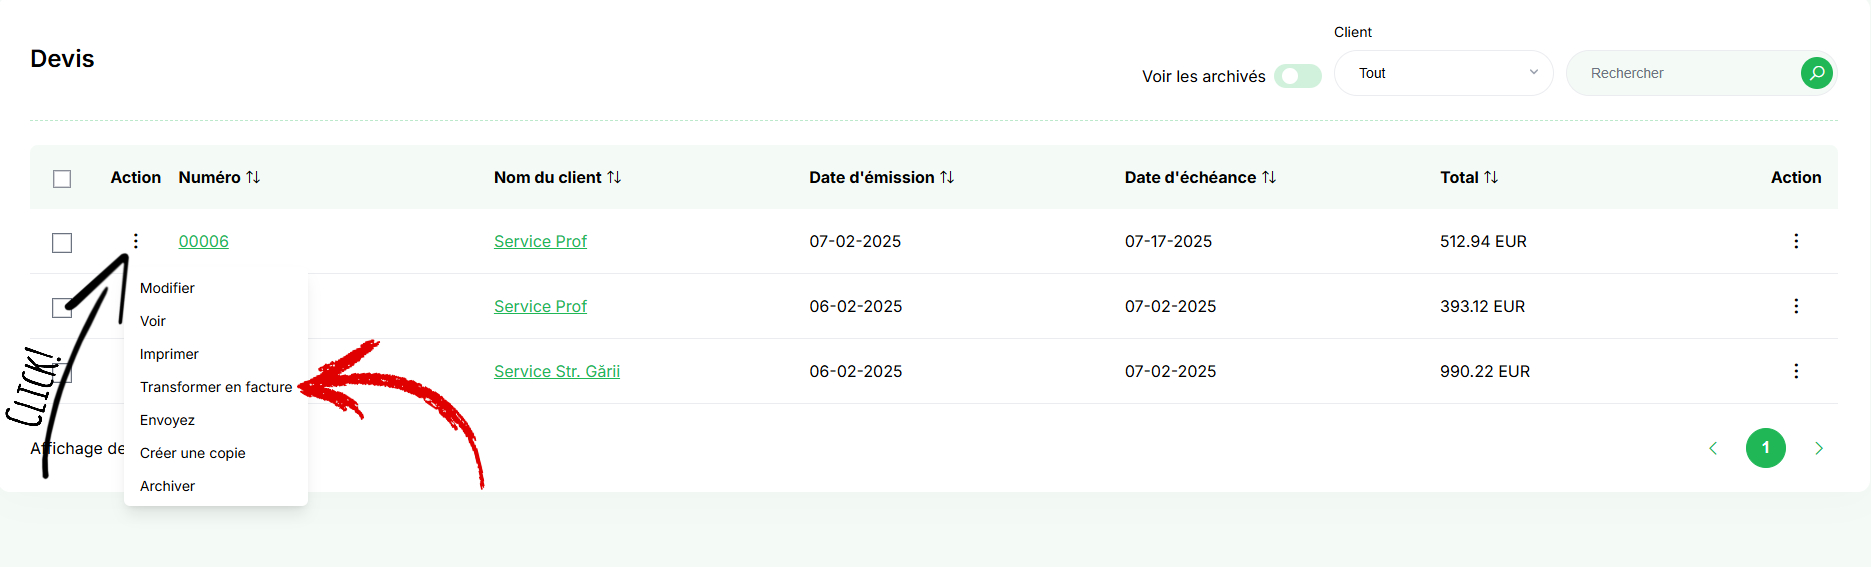Open right-side actions for the 393.12 EUR row
Image resolution: width=1871 pixels, height=567 pixels.
(1796, 306)
